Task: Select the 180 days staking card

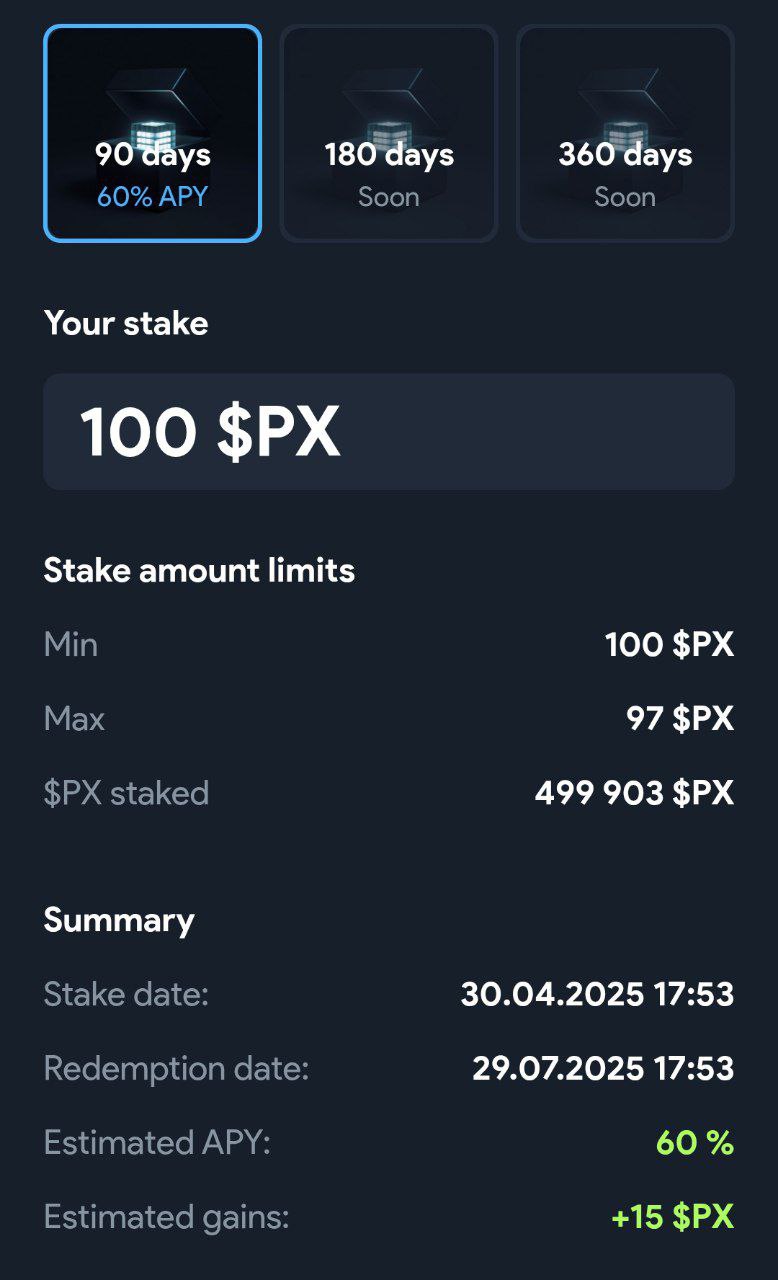Action: pos(389,133)
